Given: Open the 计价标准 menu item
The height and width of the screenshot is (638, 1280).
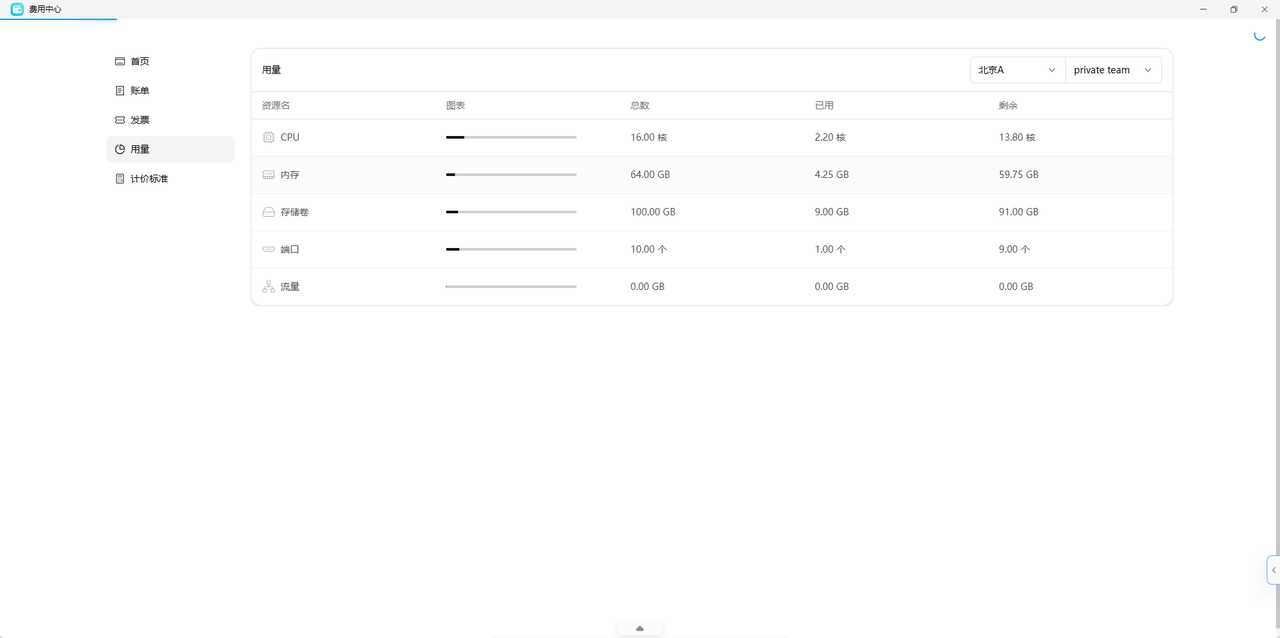Looking at the screenshot, I should (171, 179).
